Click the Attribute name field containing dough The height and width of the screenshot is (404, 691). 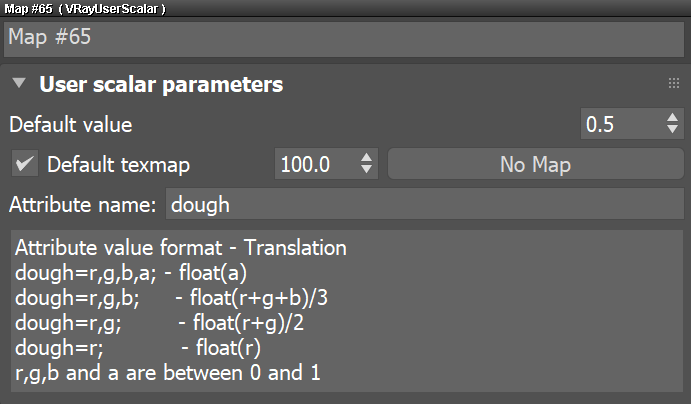point(423,205)
